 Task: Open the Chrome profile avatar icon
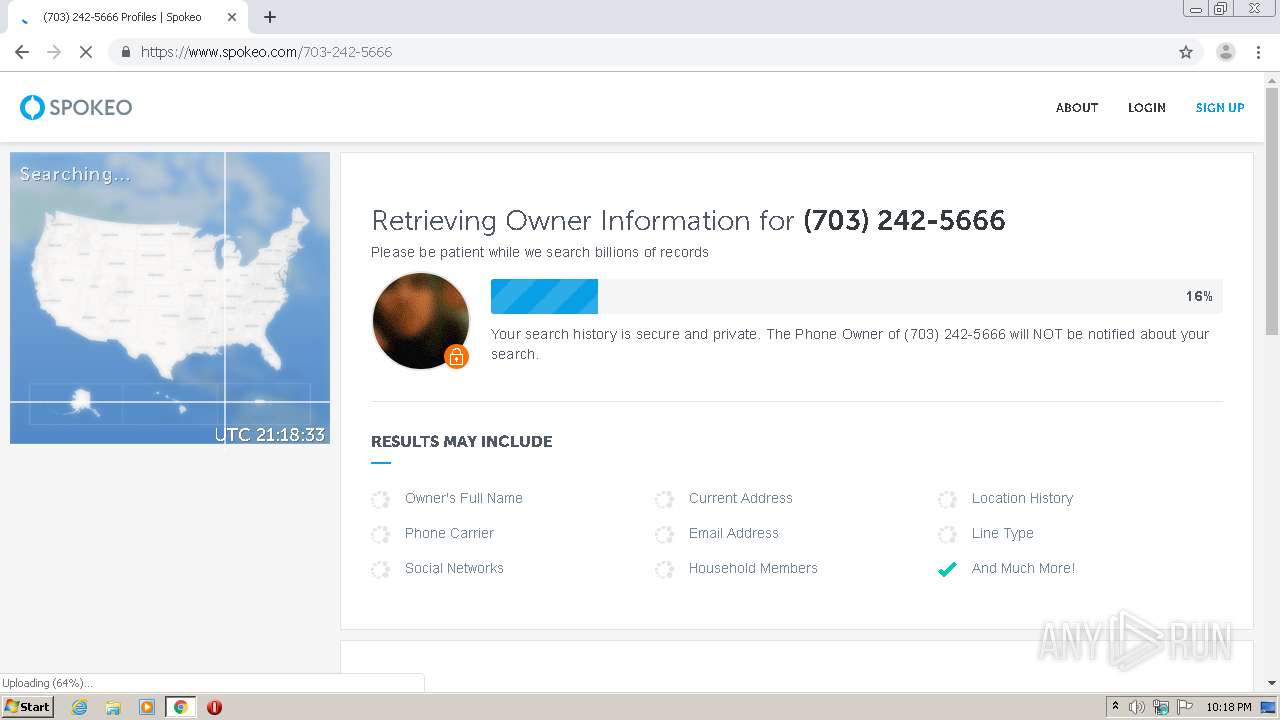click(1226, 52)
